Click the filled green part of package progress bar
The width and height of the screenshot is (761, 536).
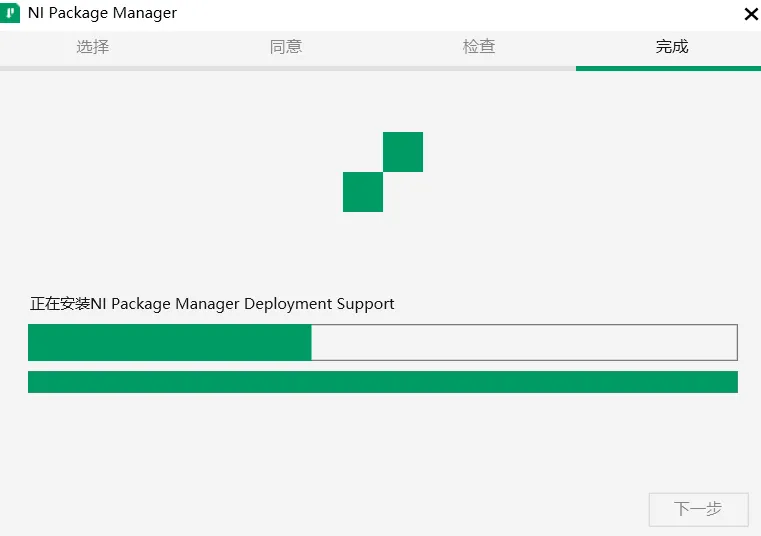click(x=170, y=342)
